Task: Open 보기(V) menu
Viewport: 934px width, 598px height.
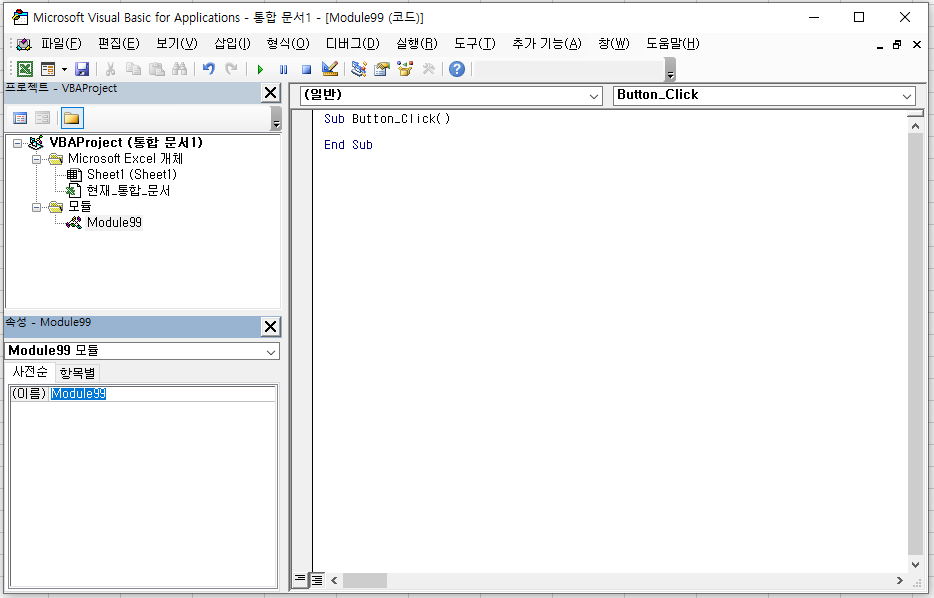Action: (x=176, y=43)
